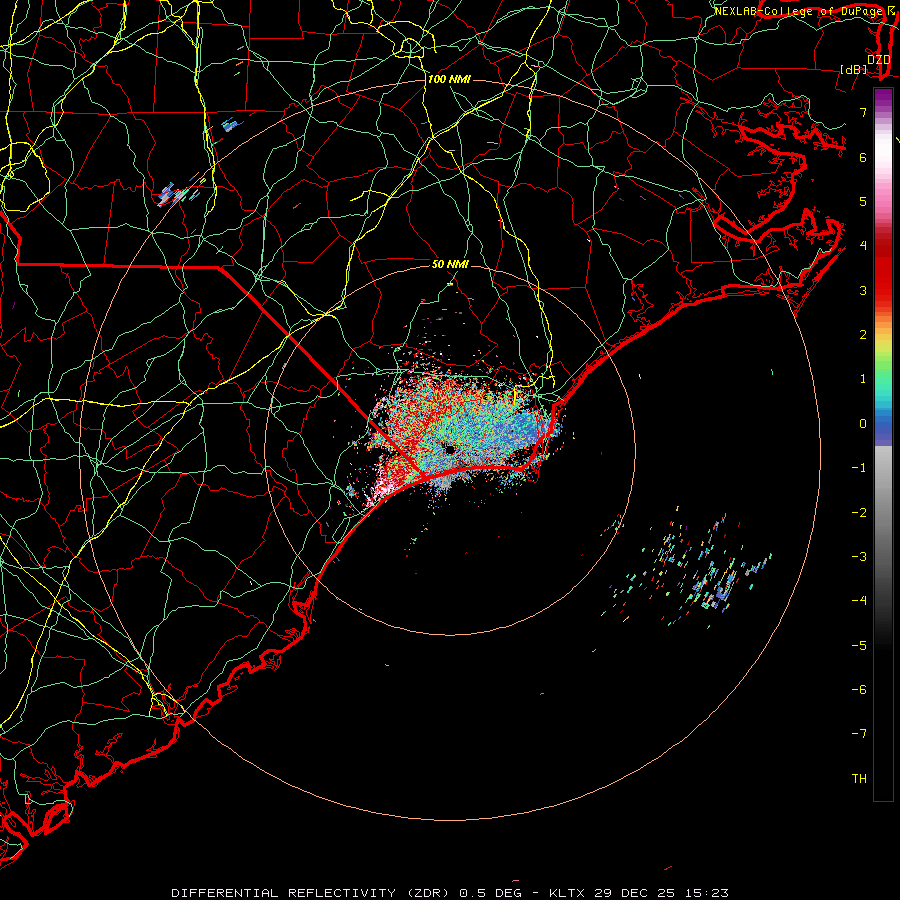Click the 5 value on the dB scale
The width and height of the screenshot is (900, 900).
[x=863, y=201]
